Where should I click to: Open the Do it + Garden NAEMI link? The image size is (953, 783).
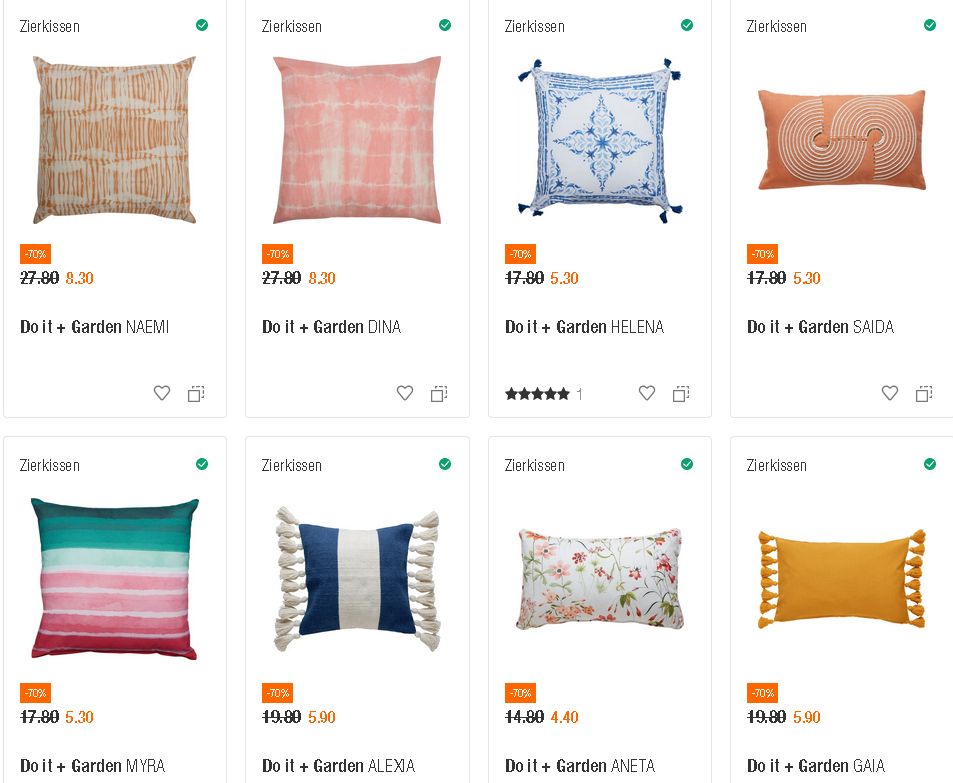94,327
